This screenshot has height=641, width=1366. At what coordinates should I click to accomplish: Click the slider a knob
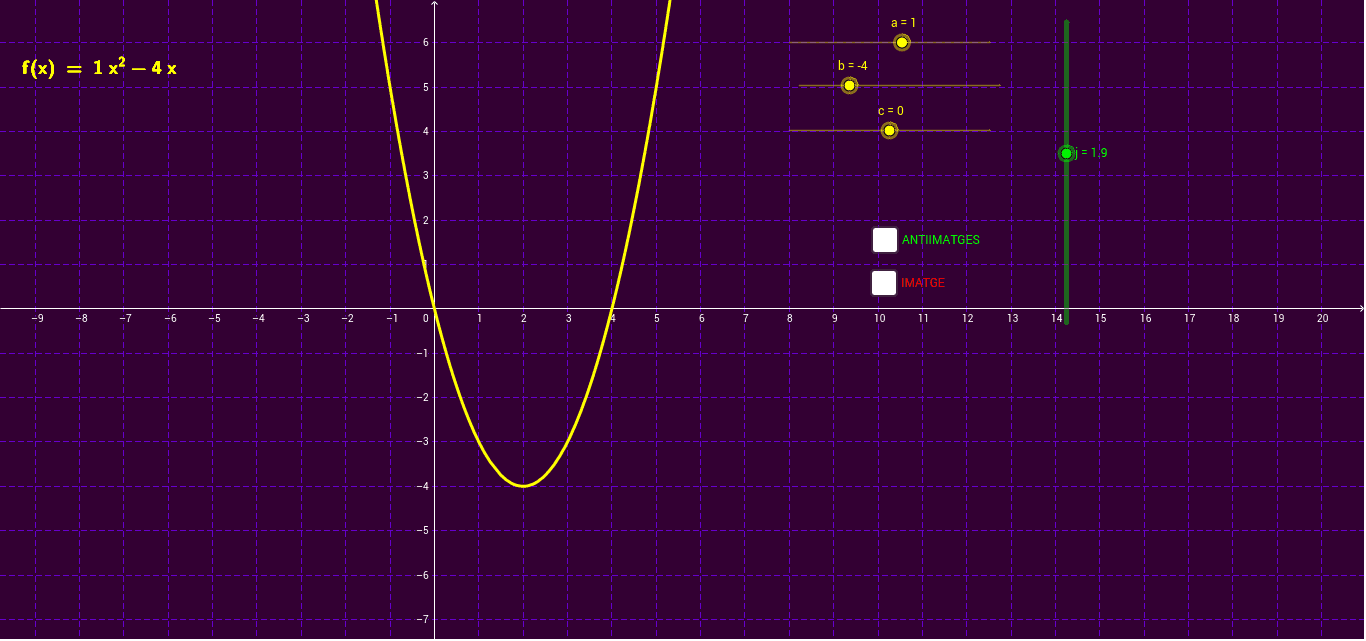point(902,42)
